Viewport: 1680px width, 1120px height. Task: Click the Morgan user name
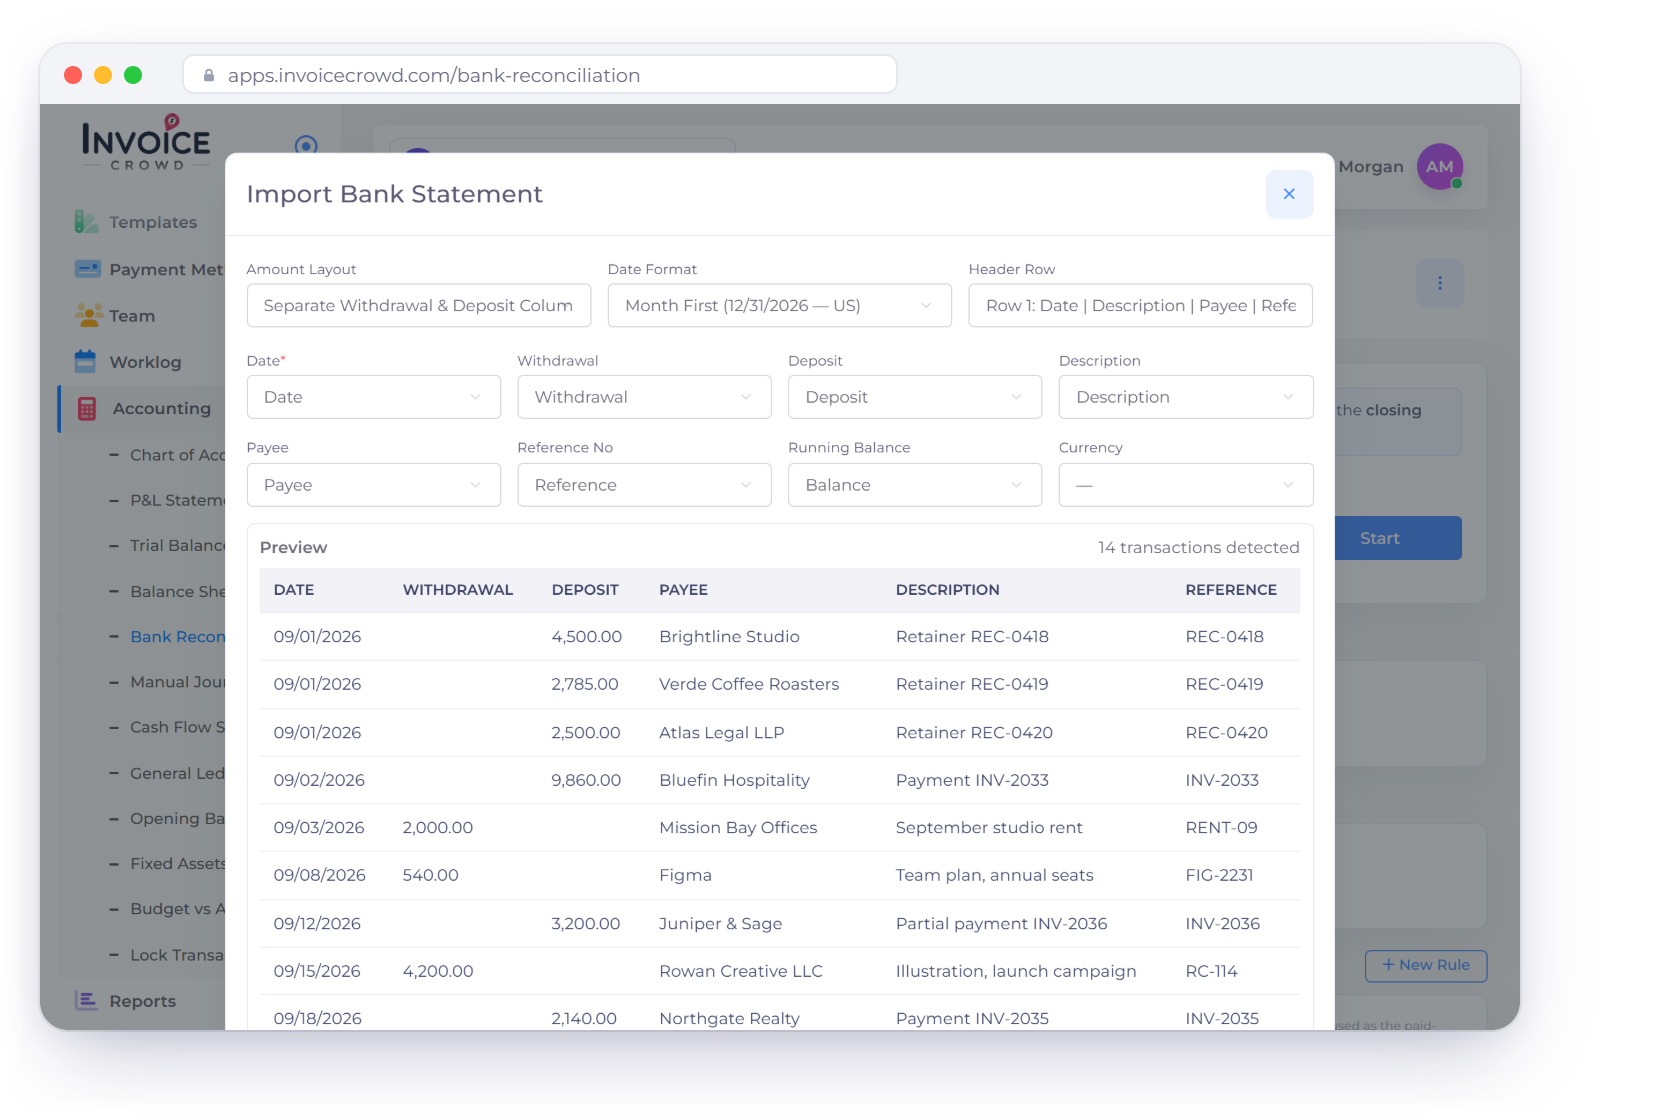click(1371, 167)
